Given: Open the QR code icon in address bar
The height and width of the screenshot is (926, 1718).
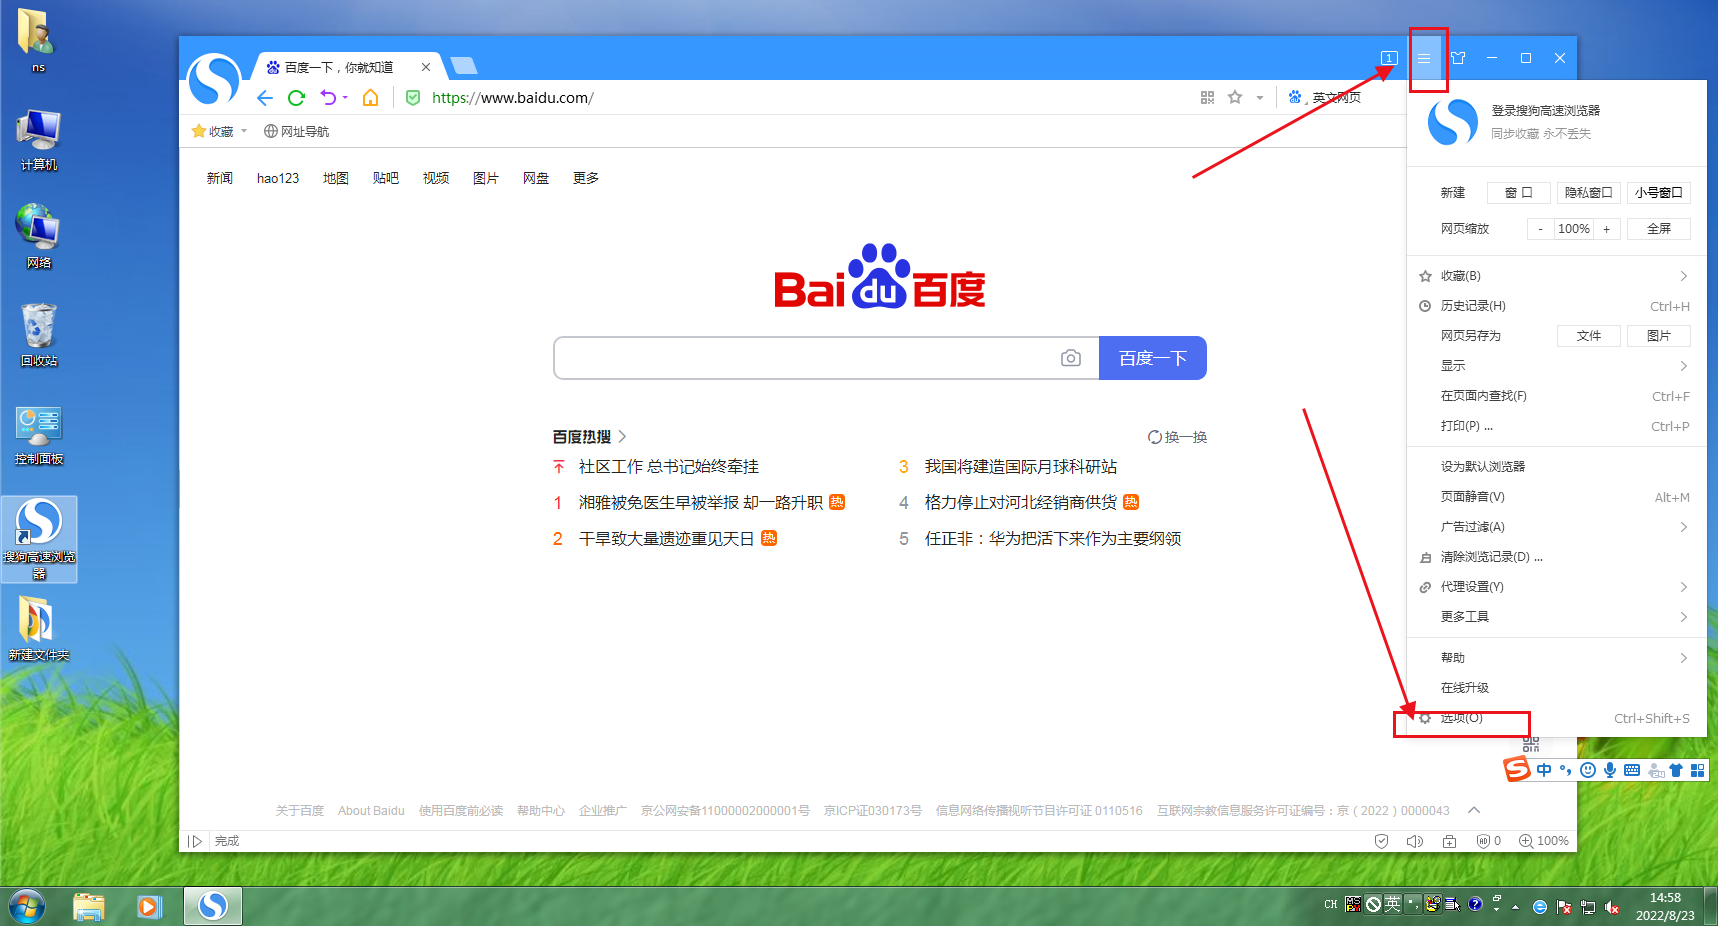Looking at the screenshot, I should (x=1207, y=97).
